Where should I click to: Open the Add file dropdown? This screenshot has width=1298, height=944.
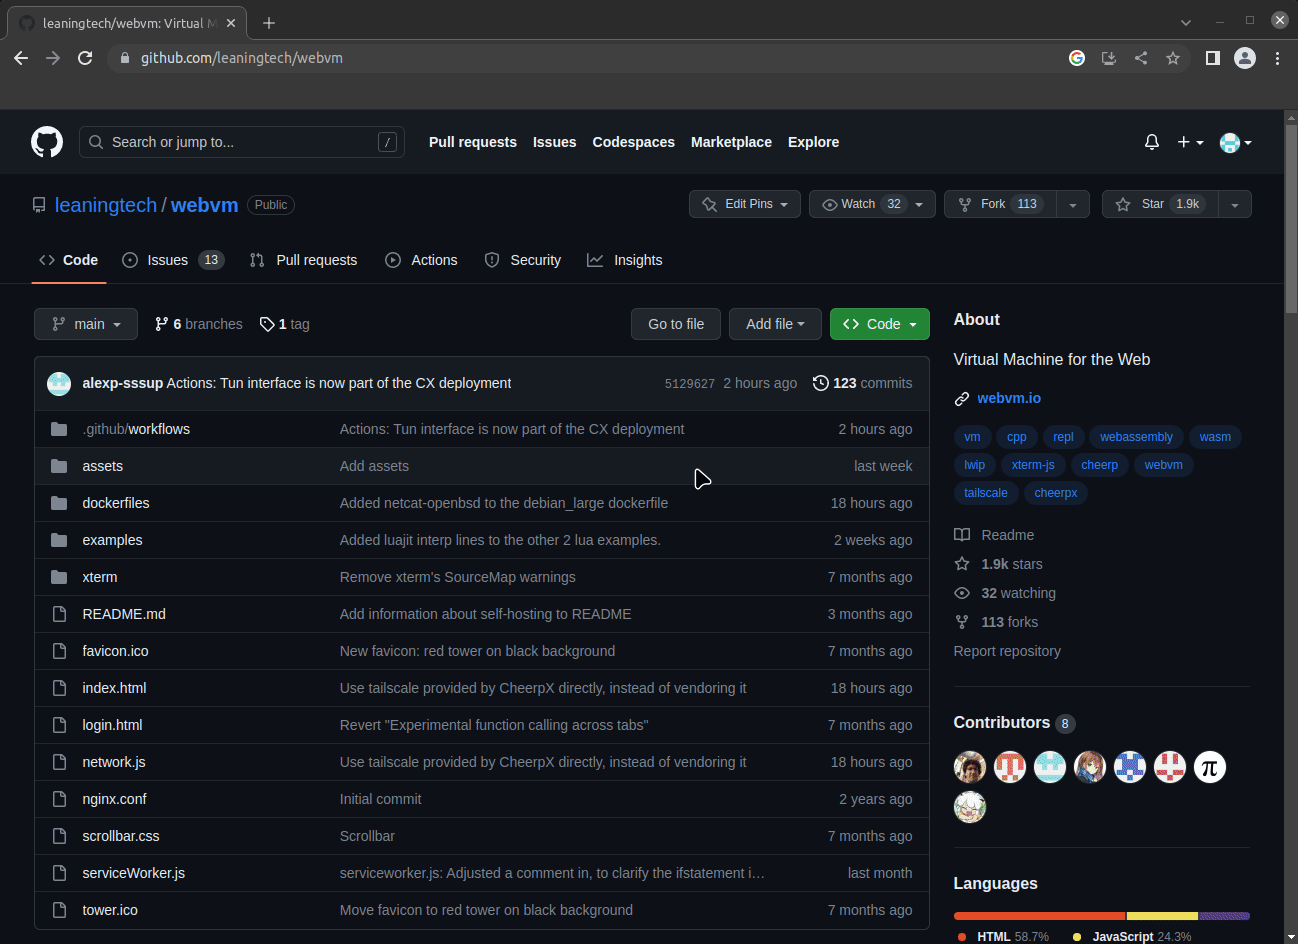tap(775, 324)
